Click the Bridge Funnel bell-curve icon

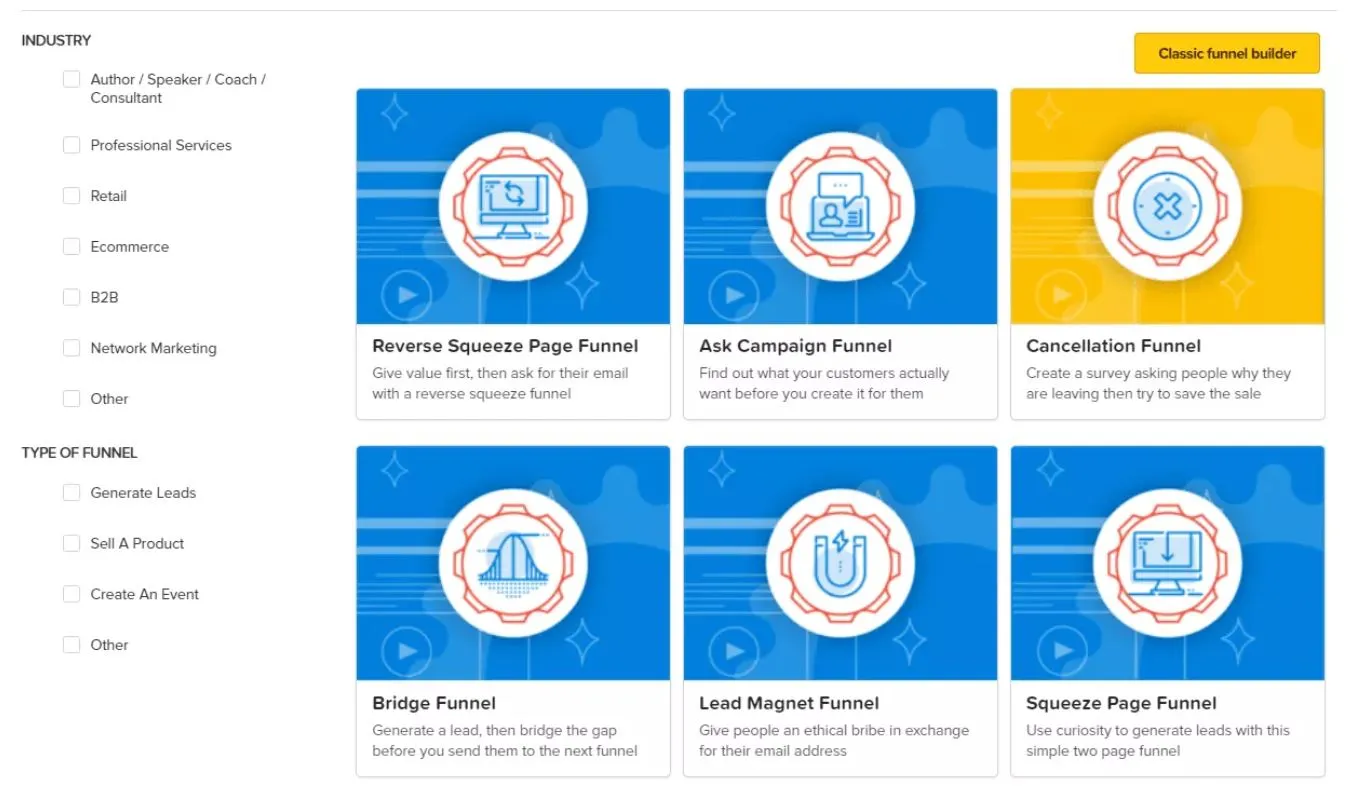click(513, 564)
